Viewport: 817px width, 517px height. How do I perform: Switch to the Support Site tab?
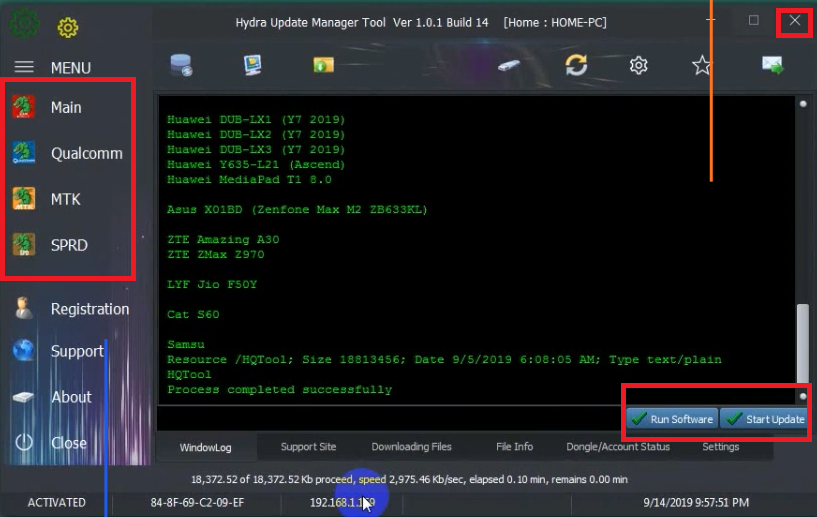point(308,447)
